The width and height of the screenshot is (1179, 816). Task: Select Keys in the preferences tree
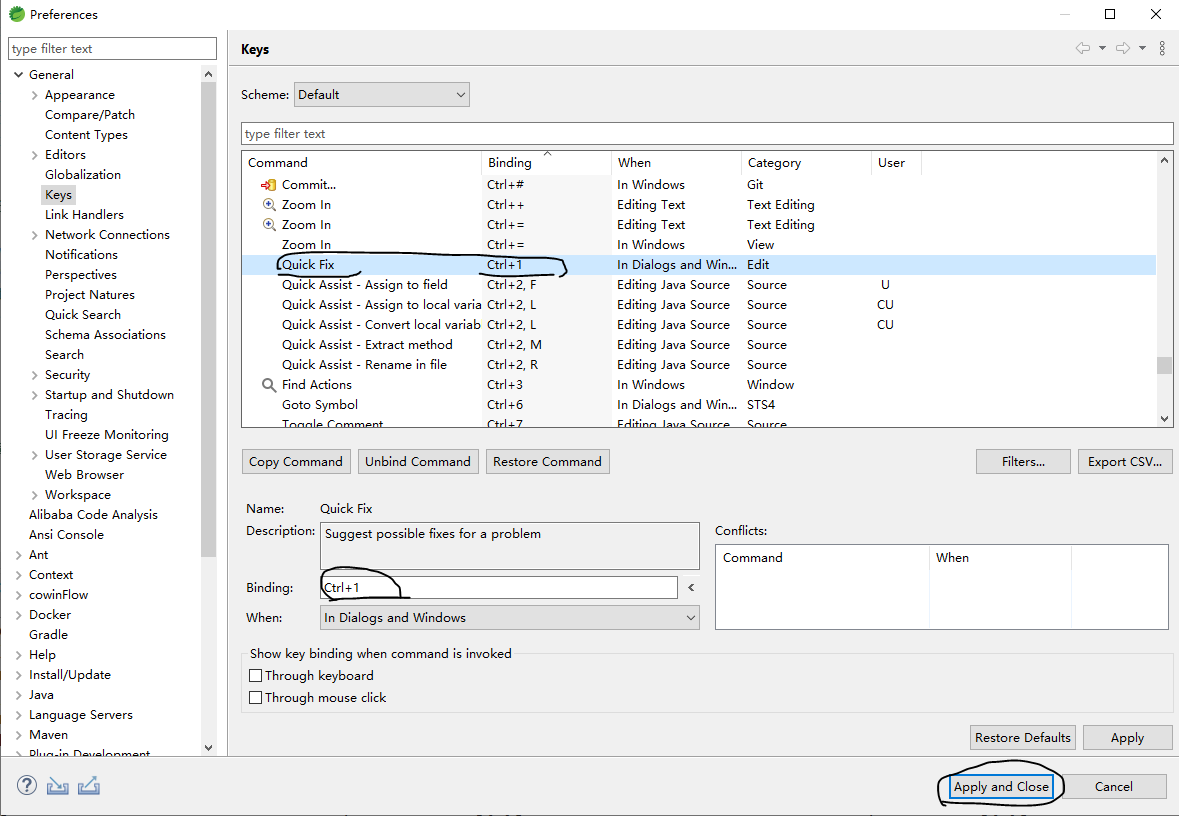click(x=59, y=195)
